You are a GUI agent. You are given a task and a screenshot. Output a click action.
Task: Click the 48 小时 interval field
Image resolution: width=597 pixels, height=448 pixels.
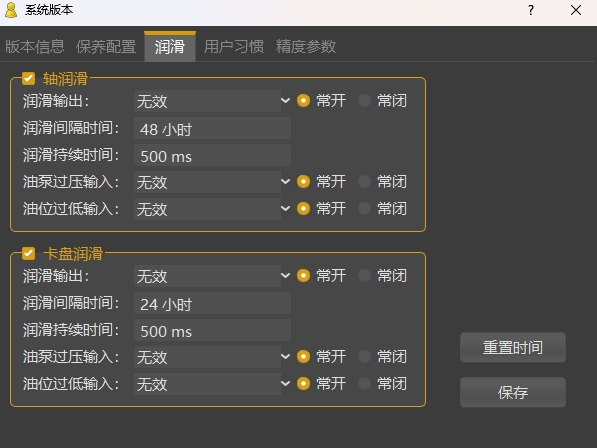[x=212, y=128]
